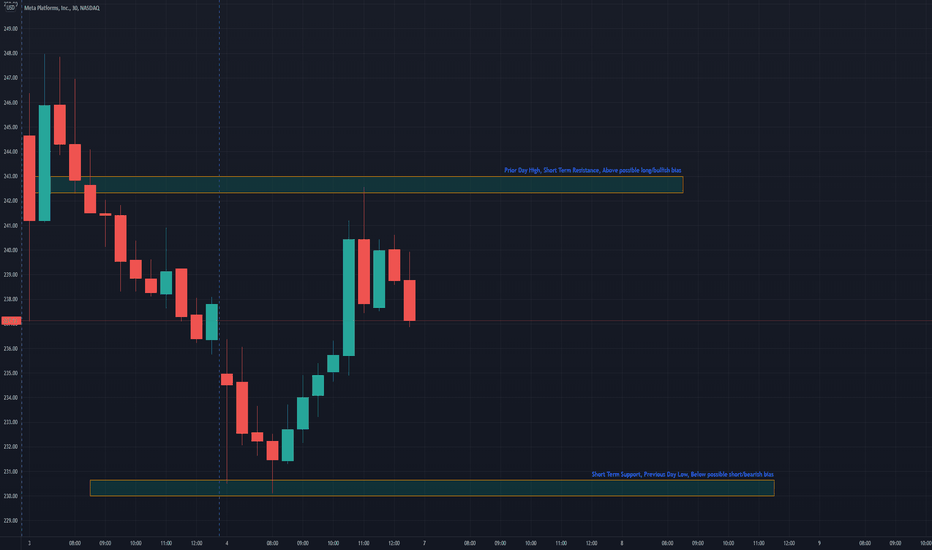Select the Short Term Support annotation text
The image size is (932, 550).
[682, 474]
